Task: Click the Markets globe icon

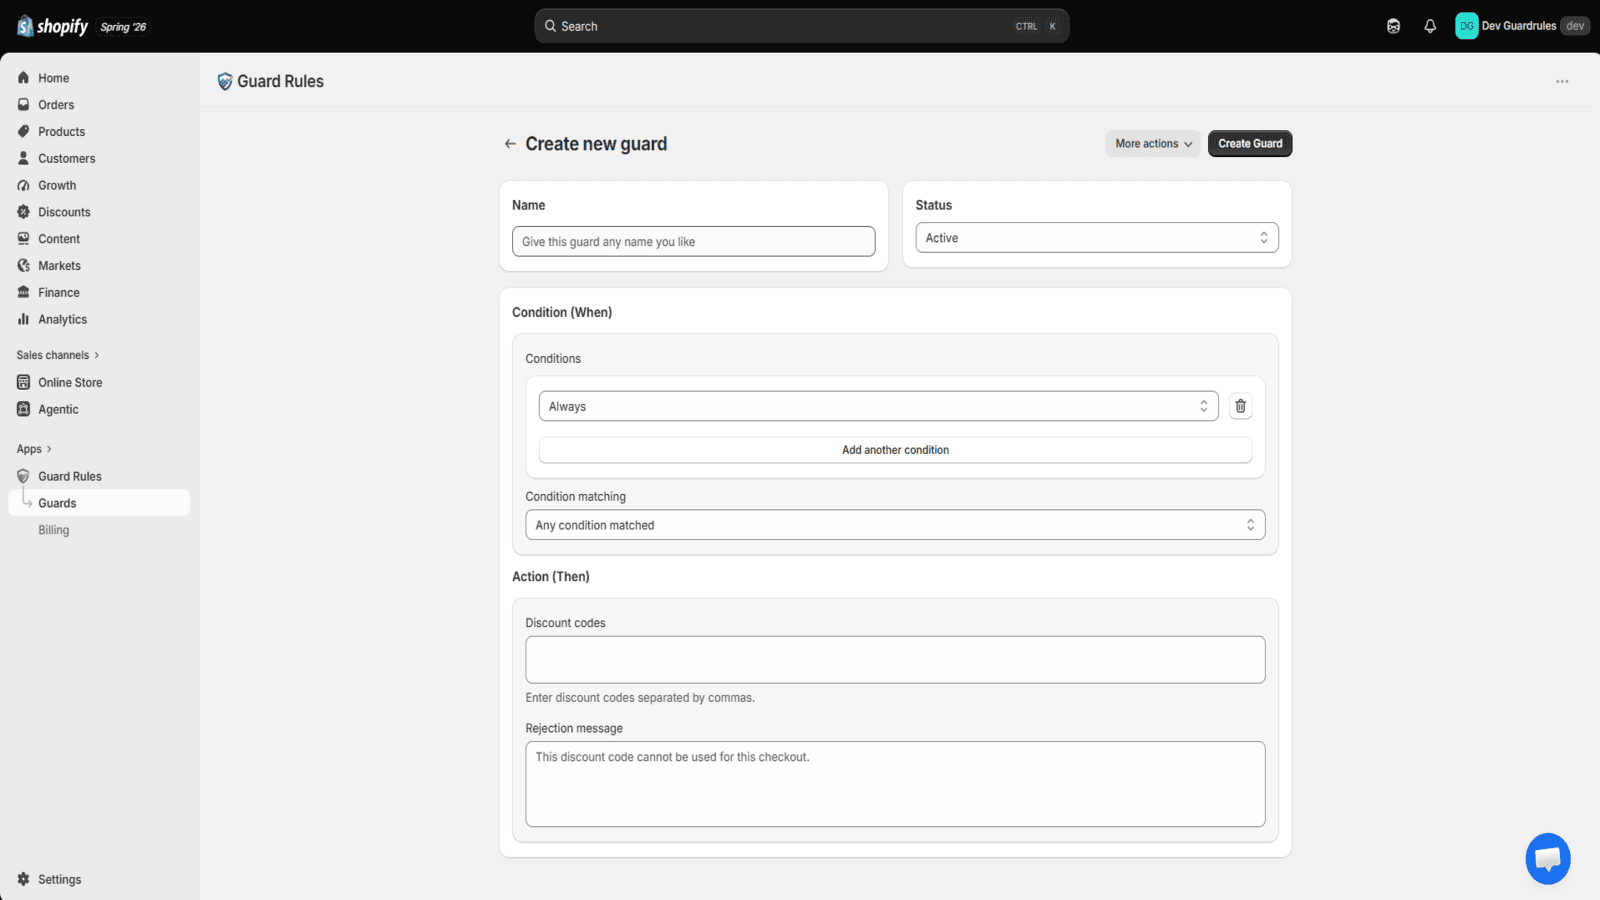Action: point(23,266)
